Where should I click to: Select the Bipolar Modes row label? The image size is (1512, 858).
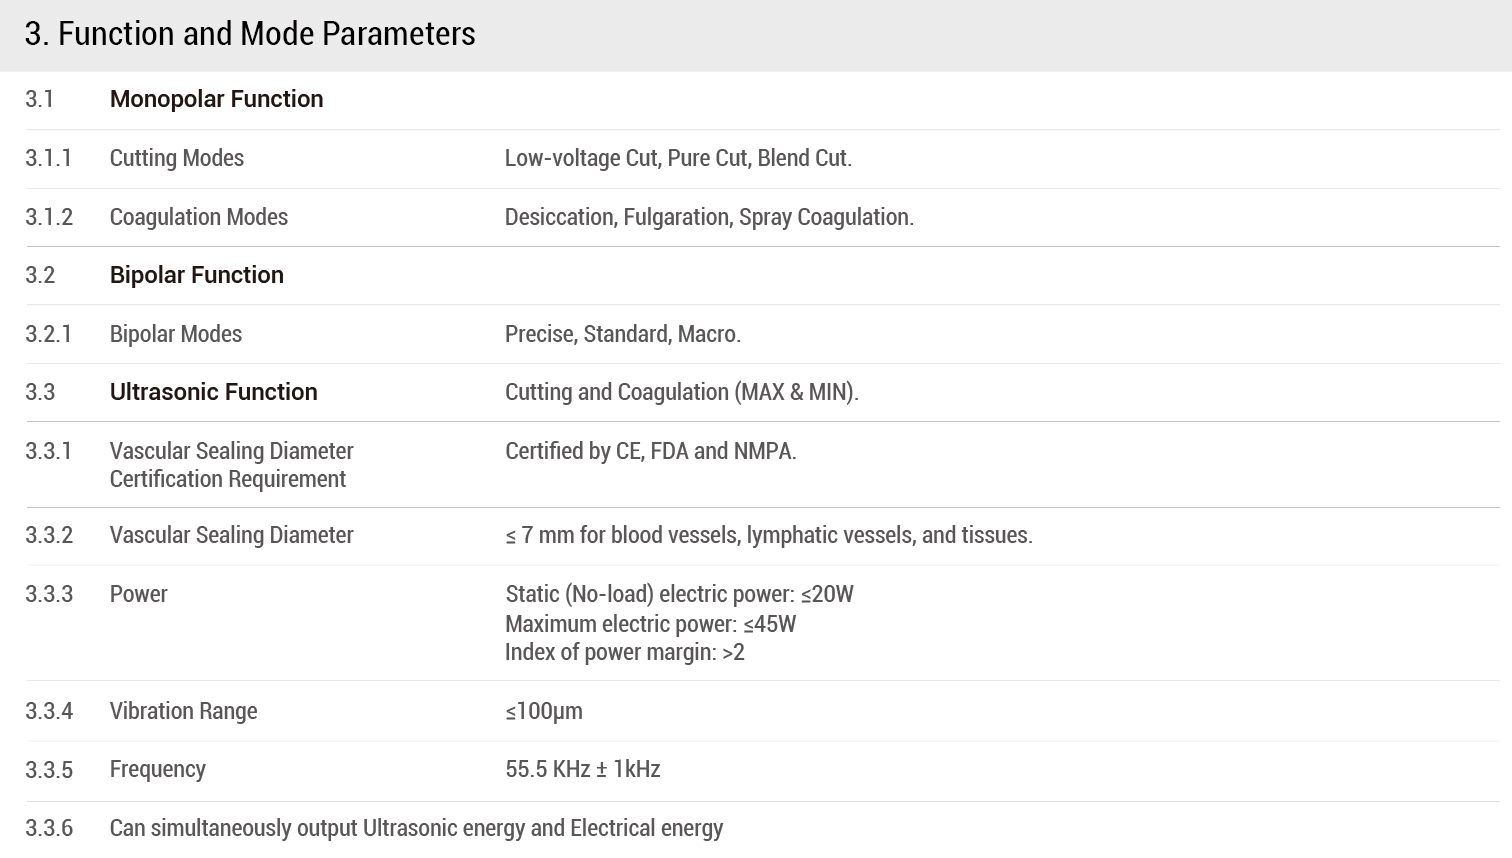[x=175, y=334]
